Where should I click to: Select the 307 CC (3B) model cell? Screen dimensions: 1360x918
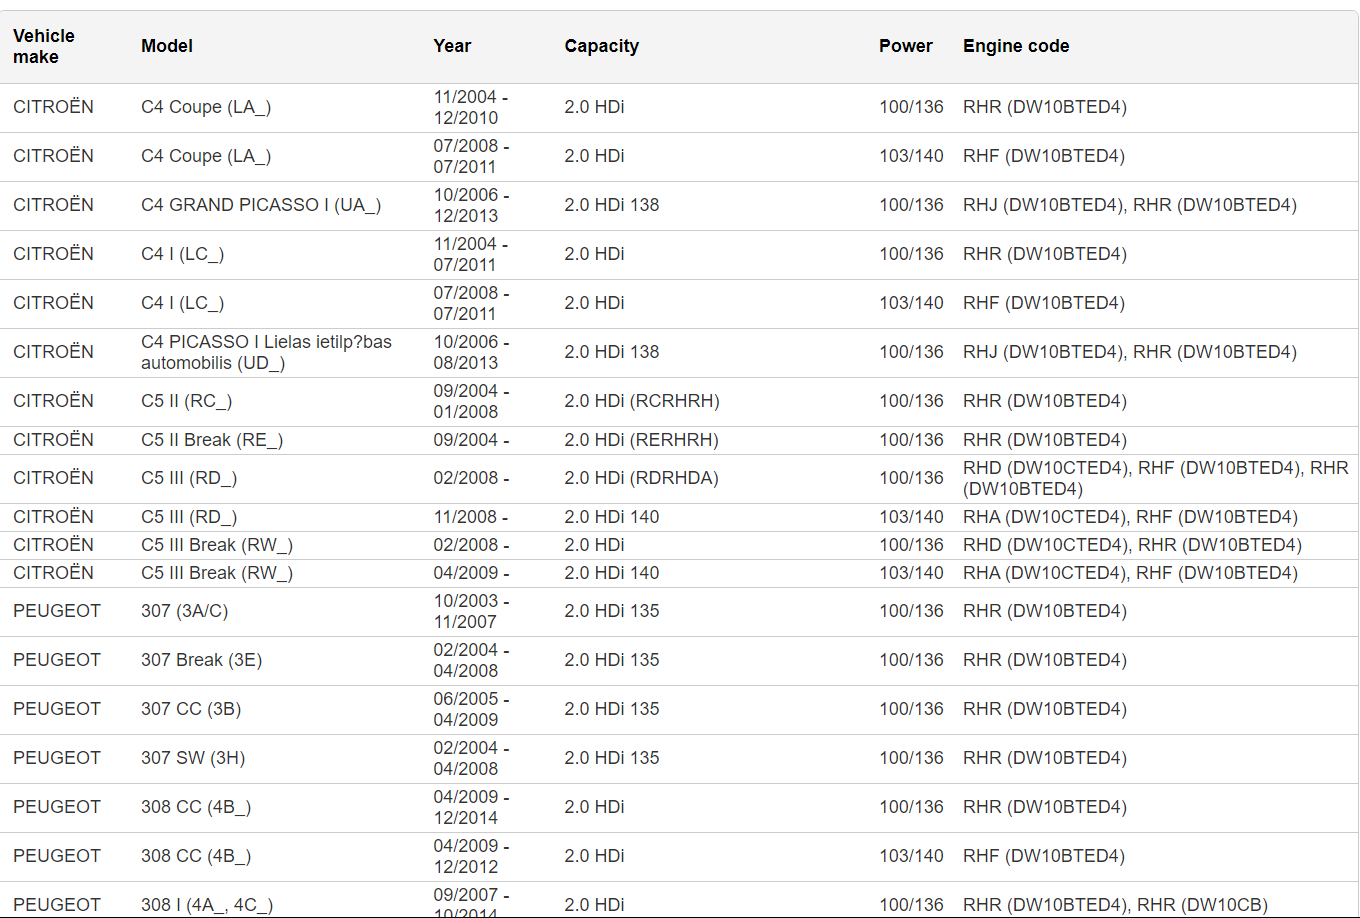point(191,709)
